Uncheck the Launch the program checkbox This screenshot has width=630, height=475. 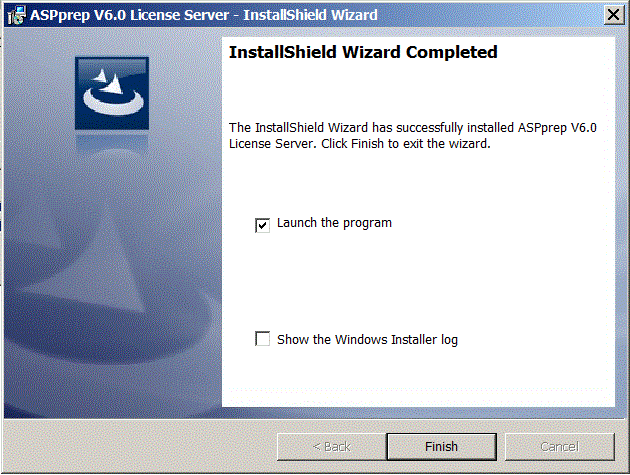tap(262, 225)
